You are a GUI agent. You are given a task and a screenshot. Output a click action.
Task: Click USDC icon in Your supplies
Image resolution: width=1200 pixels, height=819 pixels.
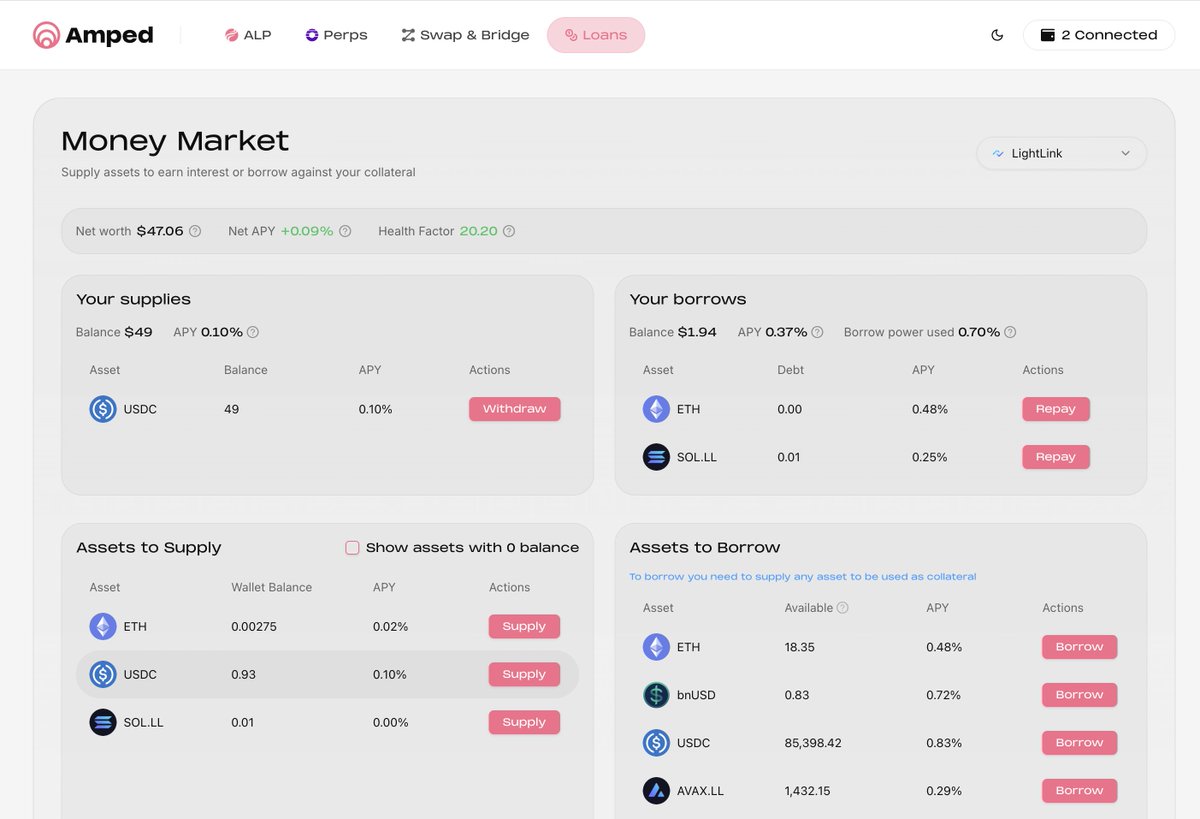(103, 409)
